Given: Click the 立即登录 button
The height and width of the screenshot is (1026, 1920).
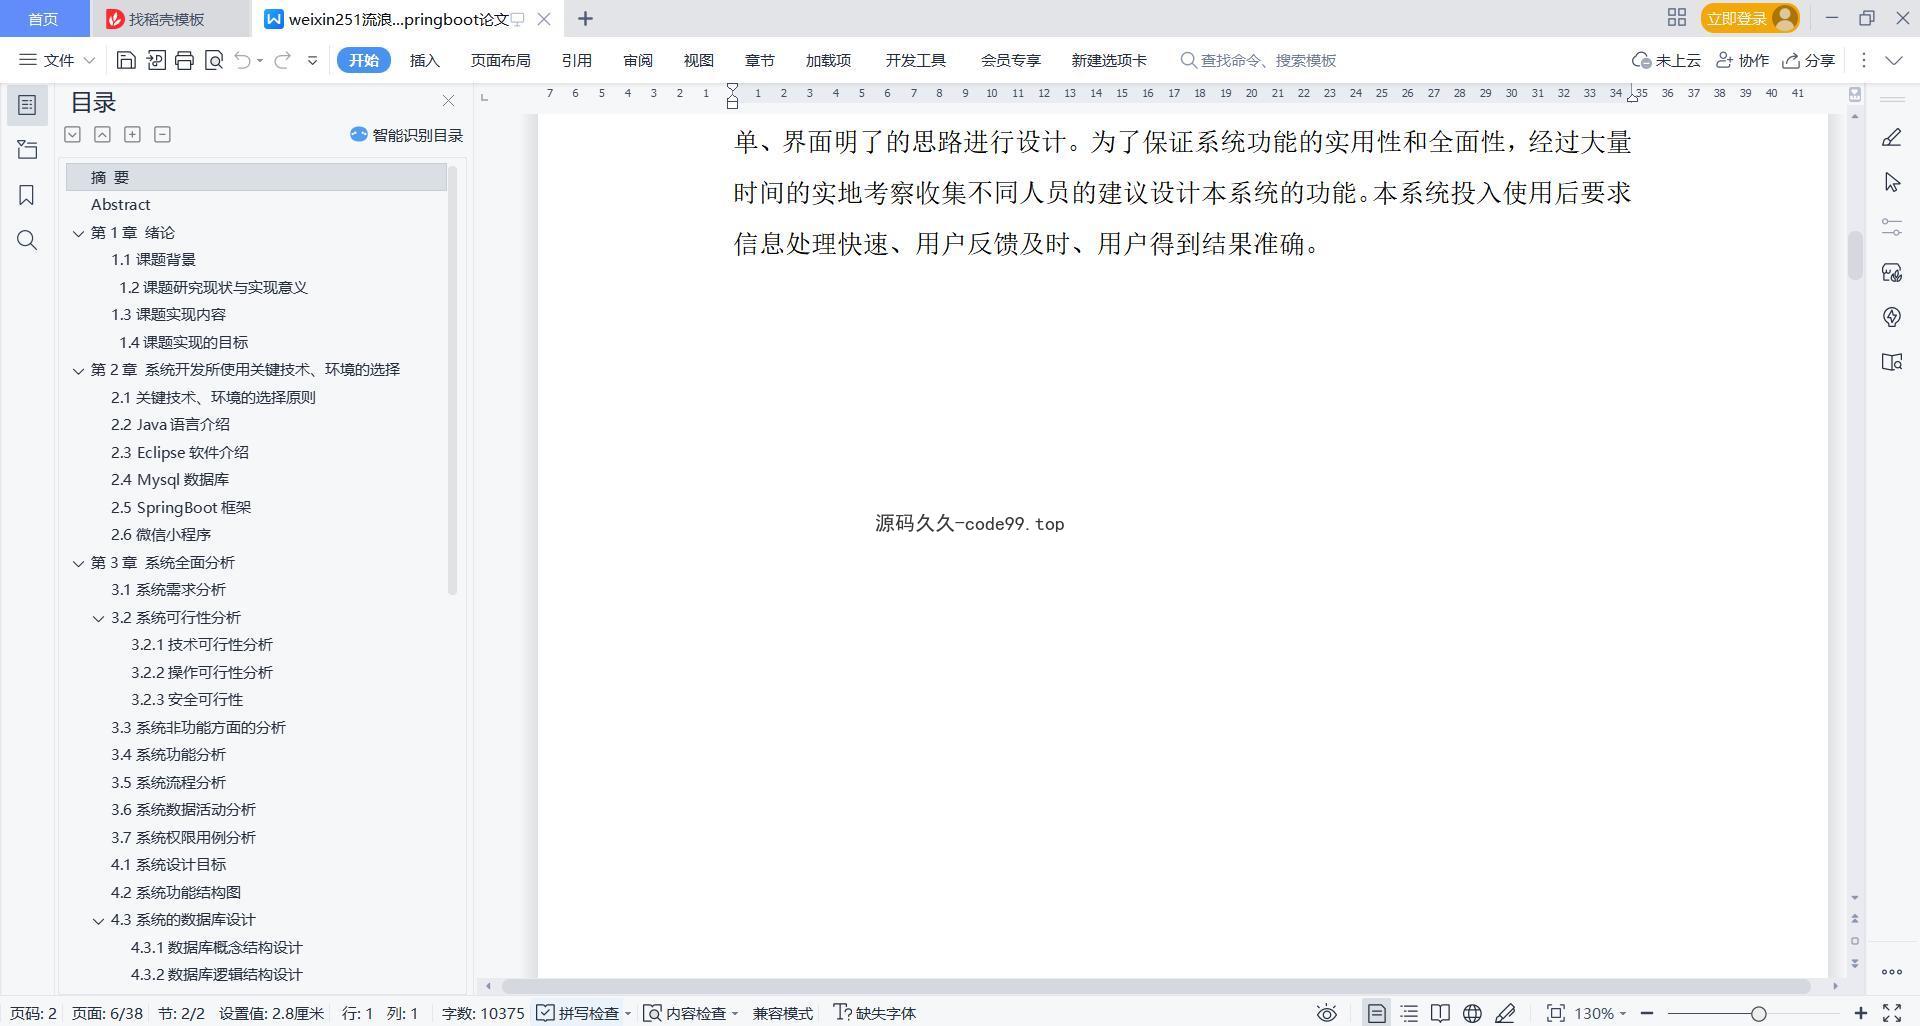Looking at the screenshot, I should [1750, 18].
